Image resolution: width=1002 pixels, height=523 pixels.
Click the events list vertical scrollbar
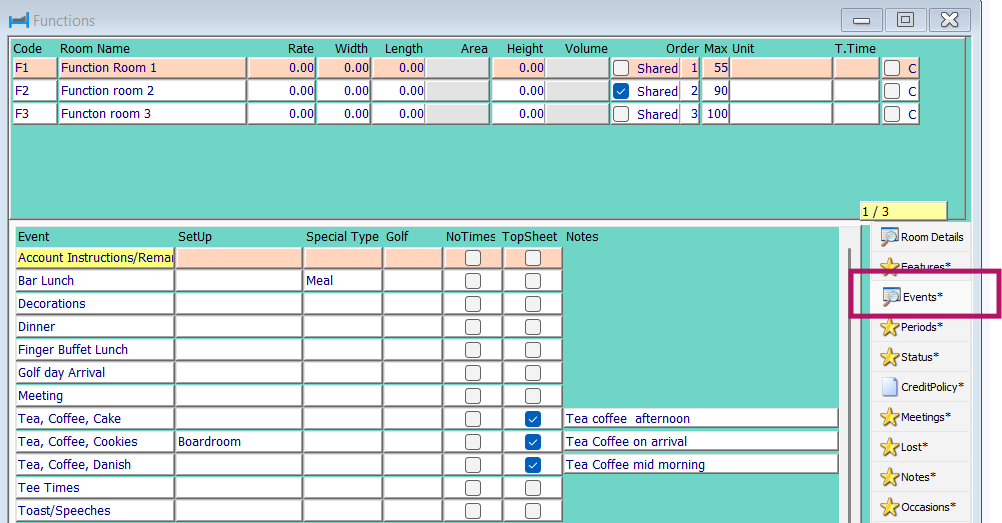pos(849,384)
